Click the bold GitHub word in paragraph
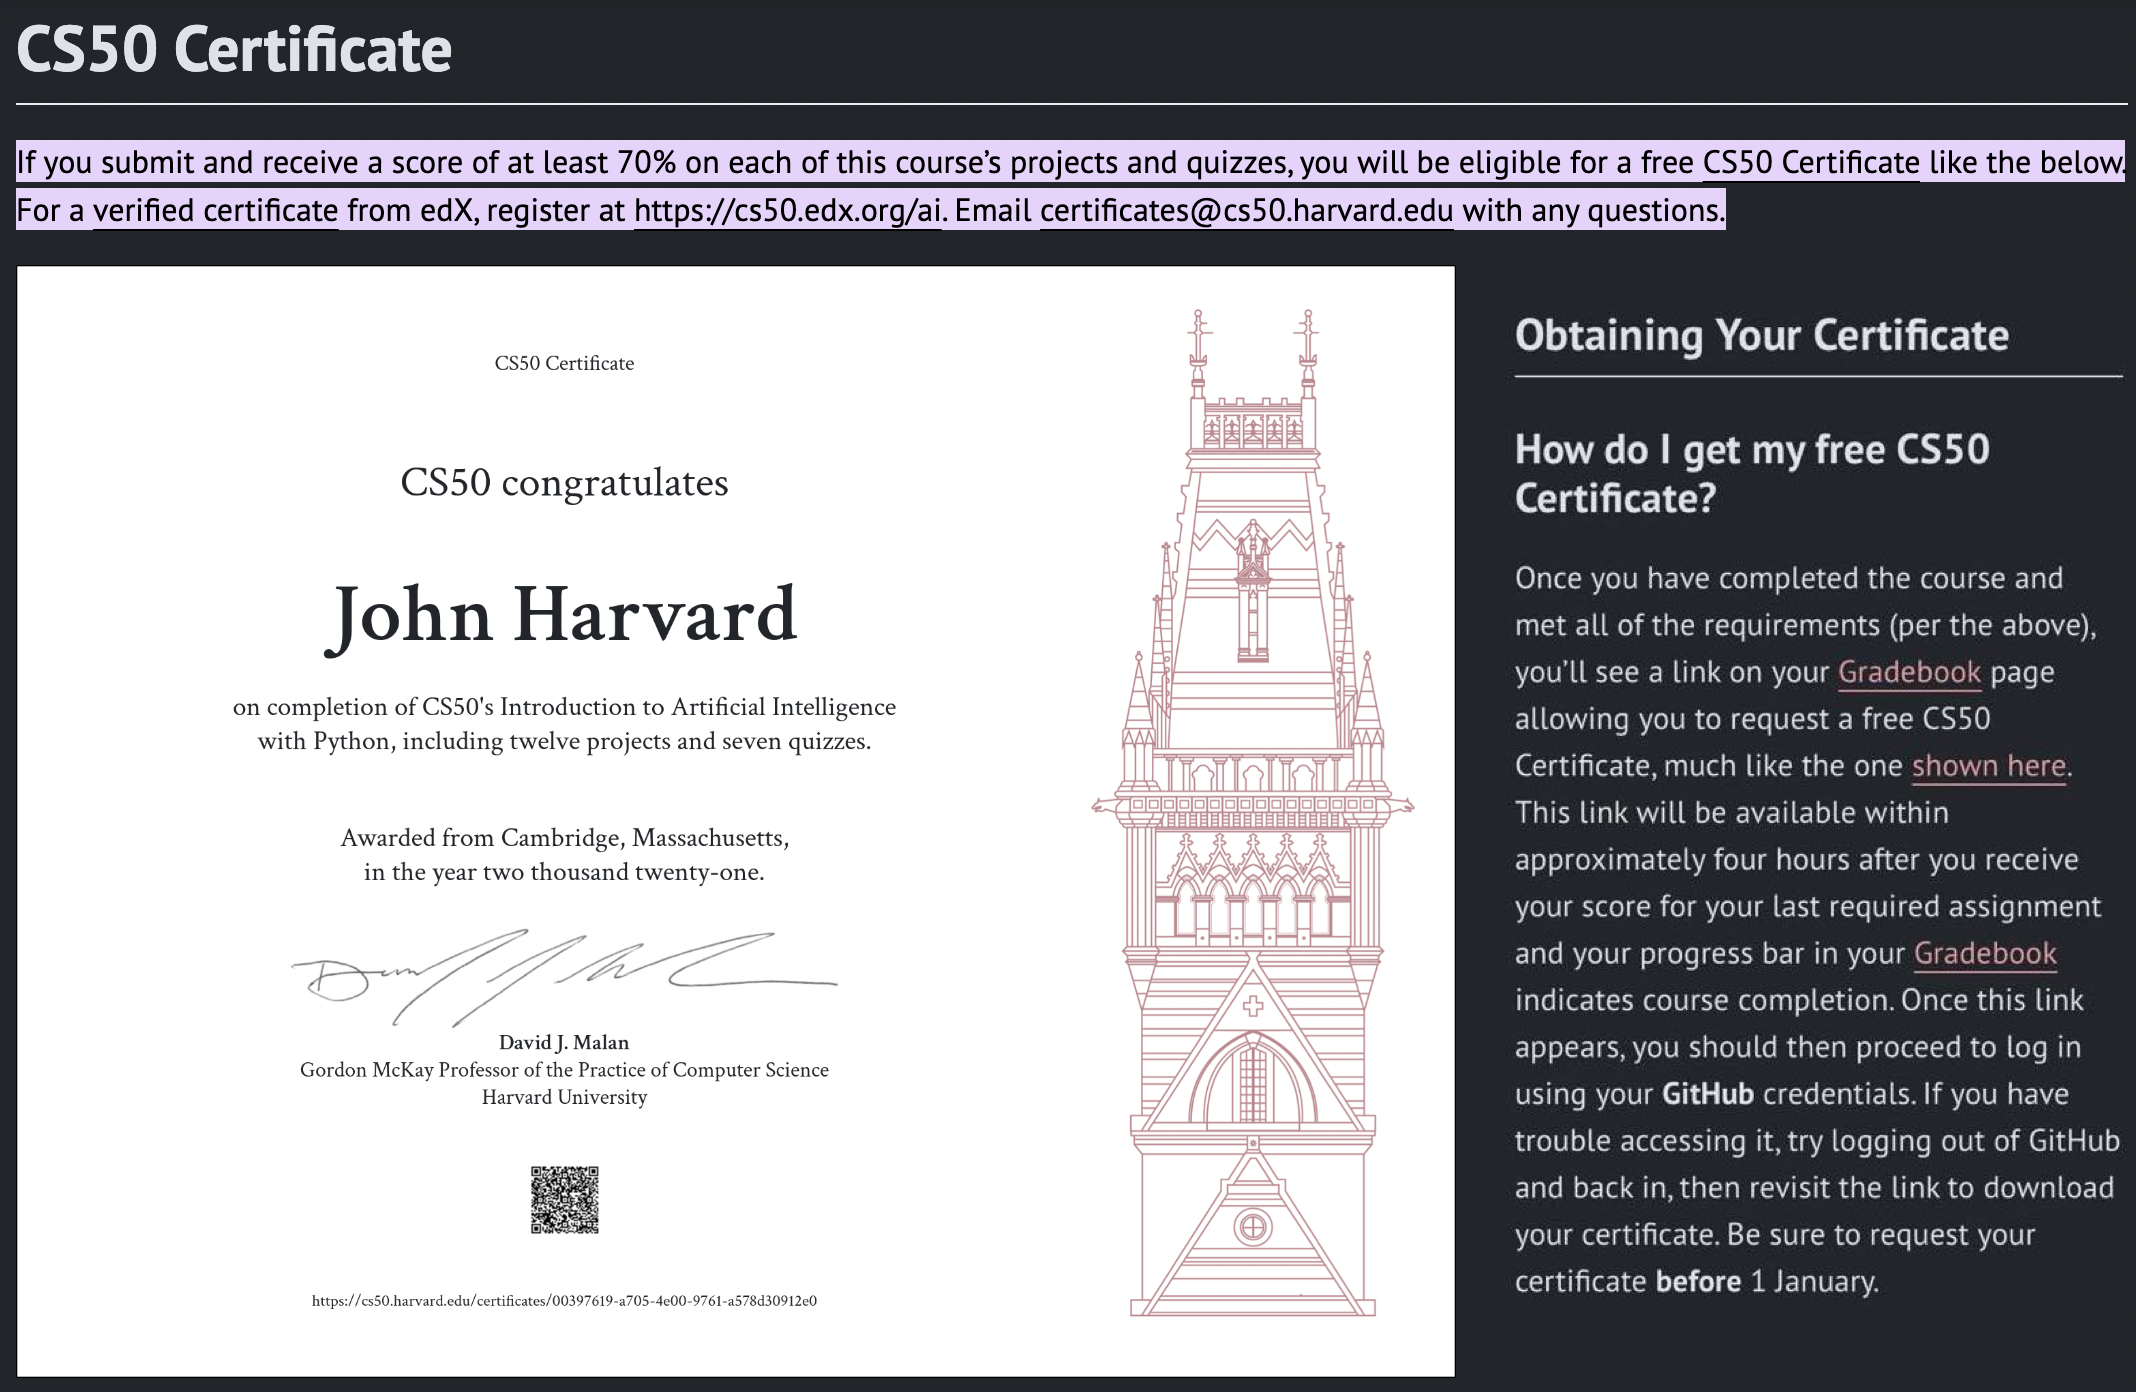This screenshot has width=2136, height=1392. (x=1707, y=1094)
